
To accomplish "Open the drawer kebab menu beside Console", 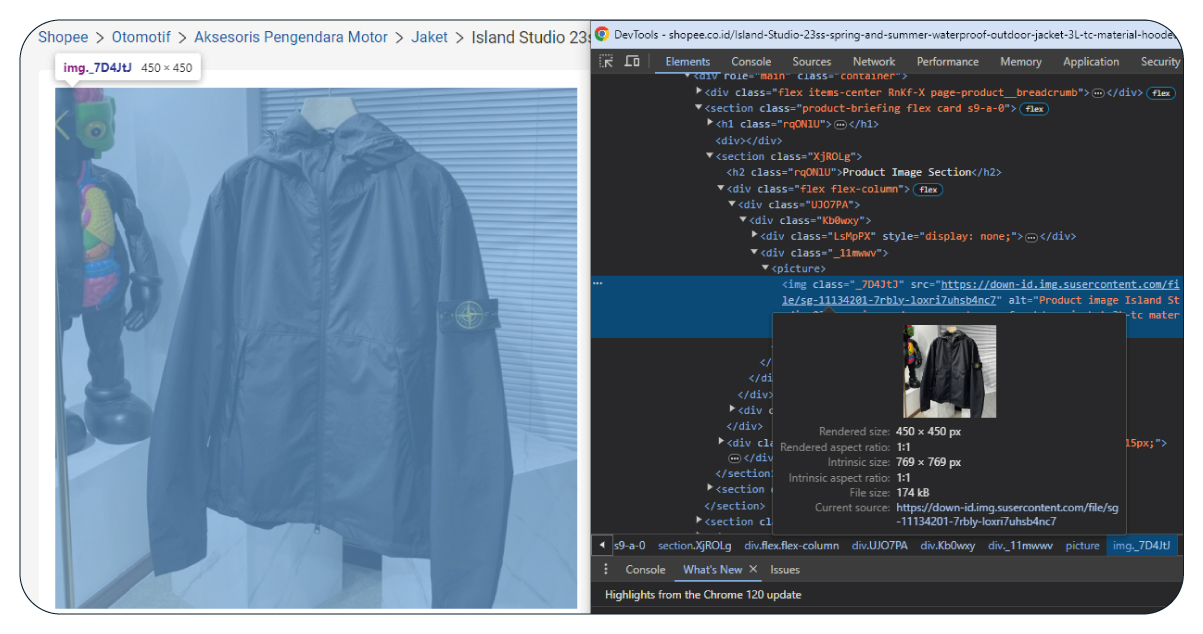I will pos(605,569).
